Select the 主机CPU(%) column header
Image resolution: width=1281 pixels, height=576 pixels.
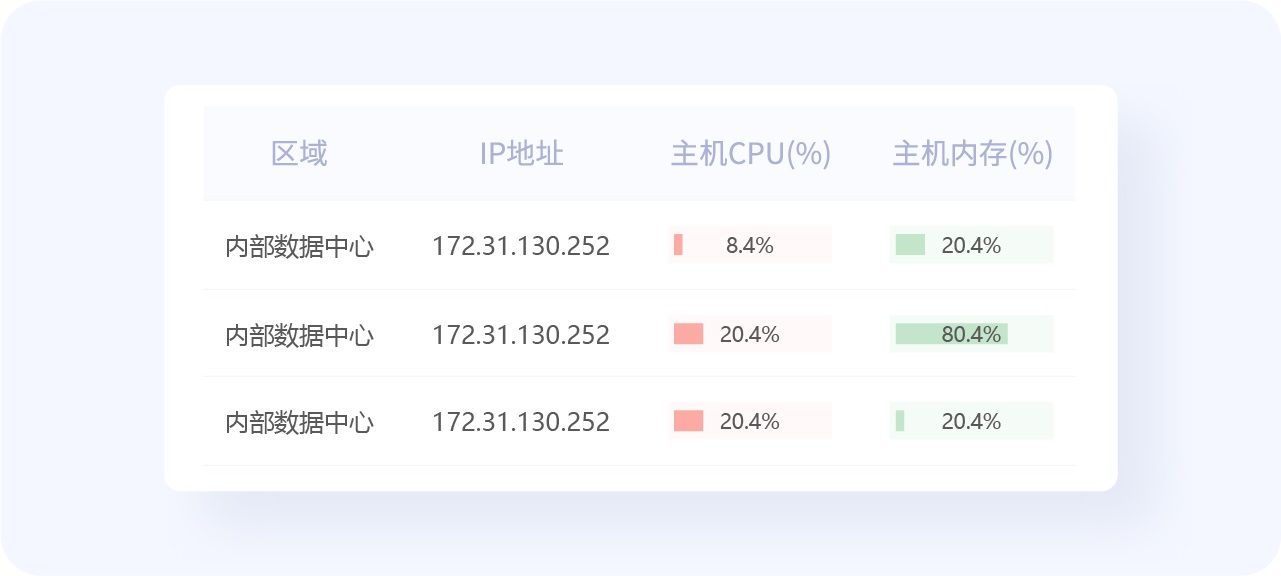click(750, 154)
